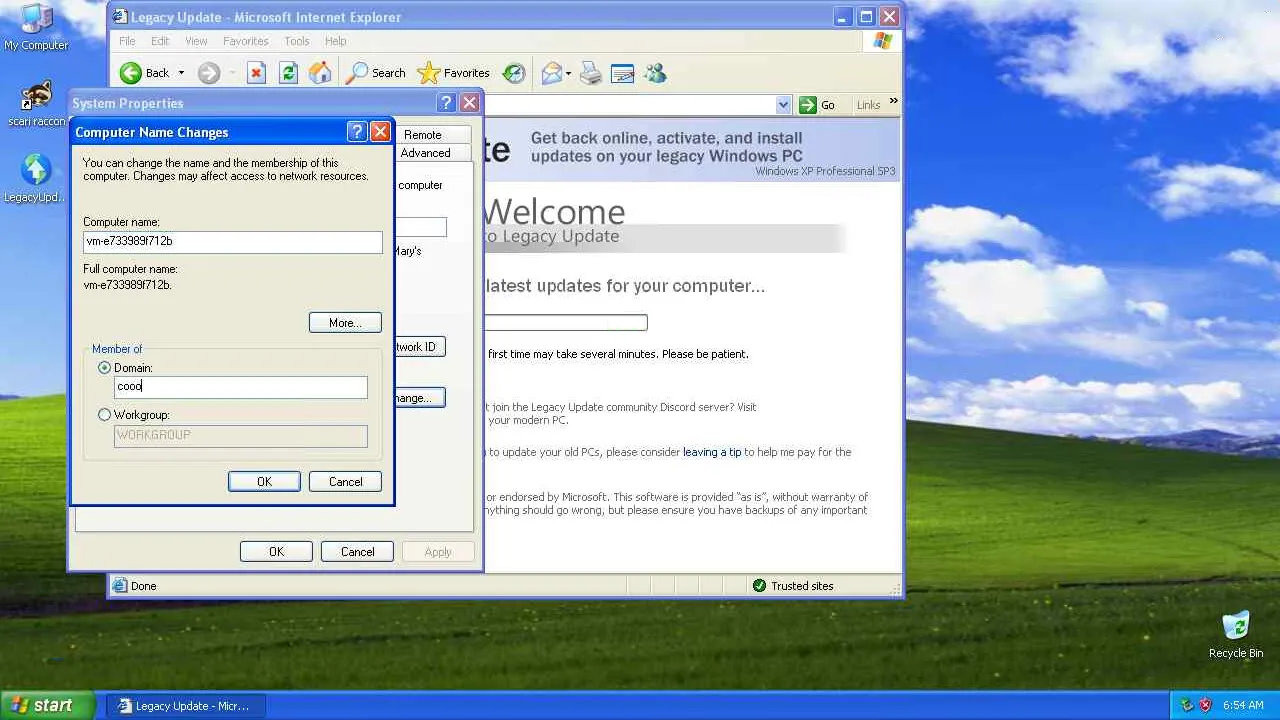Click the taskbar clock showing 6:54 AM
This screenshot has height=720, width=1280.
pyautogui.click(x=1244, y=705)
